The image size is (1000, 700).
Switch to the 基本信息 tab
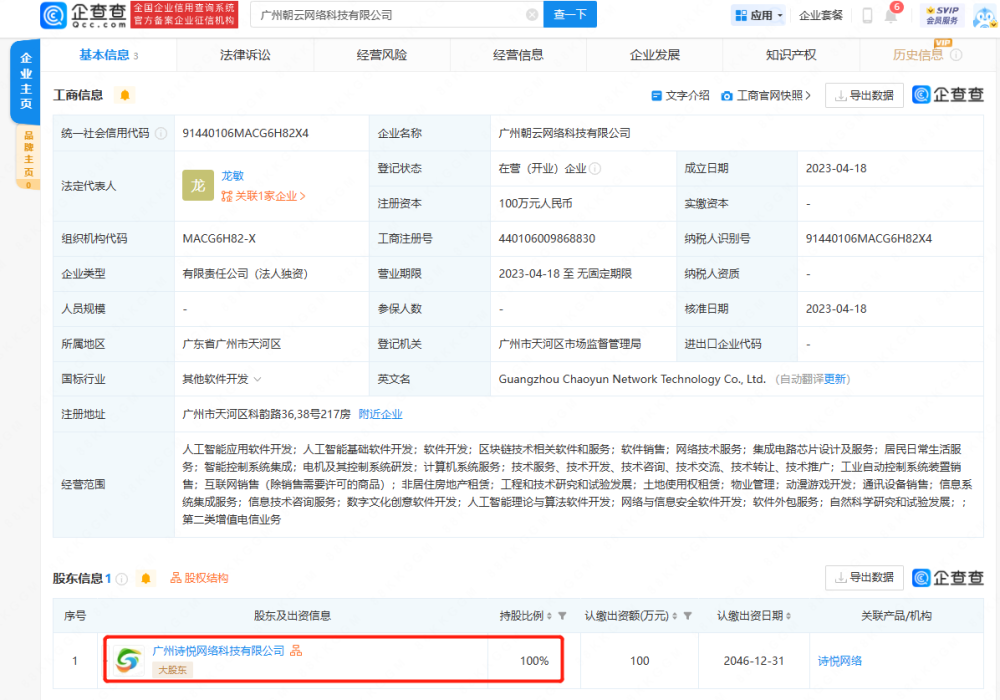point(108,55)
